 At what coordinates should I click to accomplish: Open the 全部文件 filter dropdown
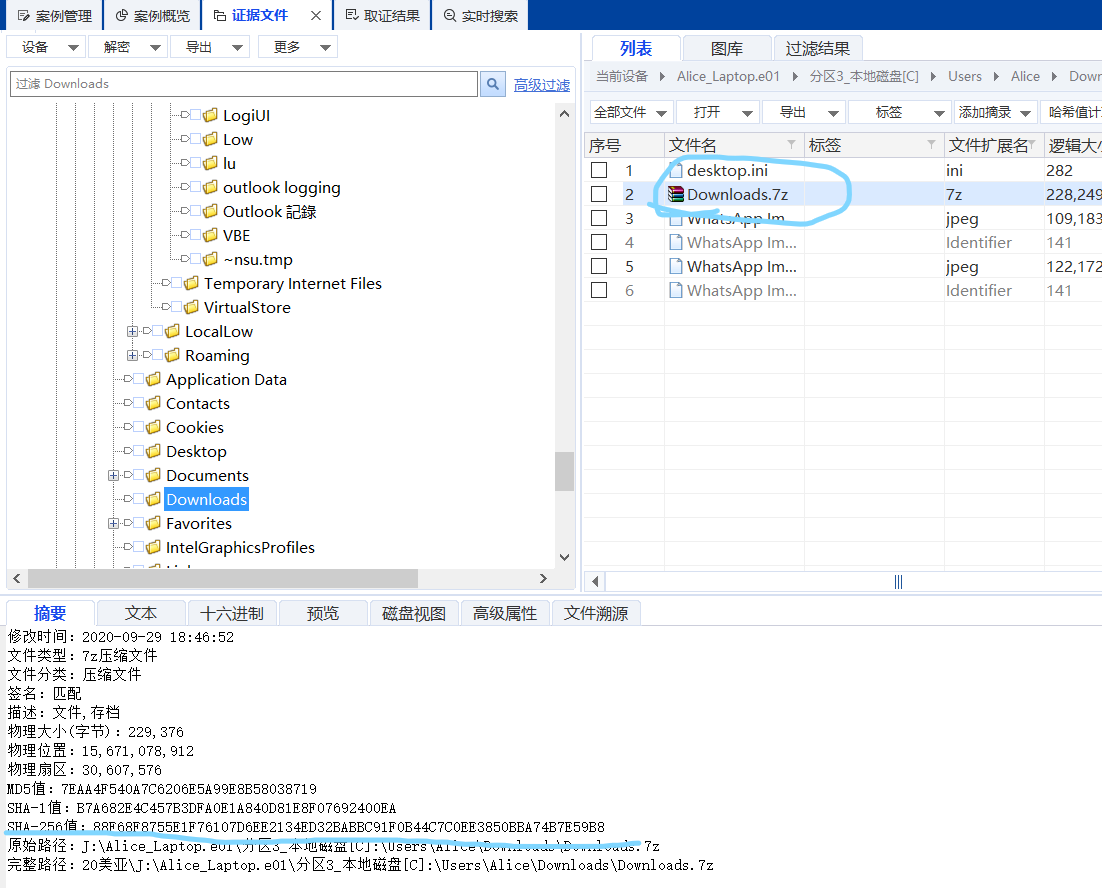(630, 112)
